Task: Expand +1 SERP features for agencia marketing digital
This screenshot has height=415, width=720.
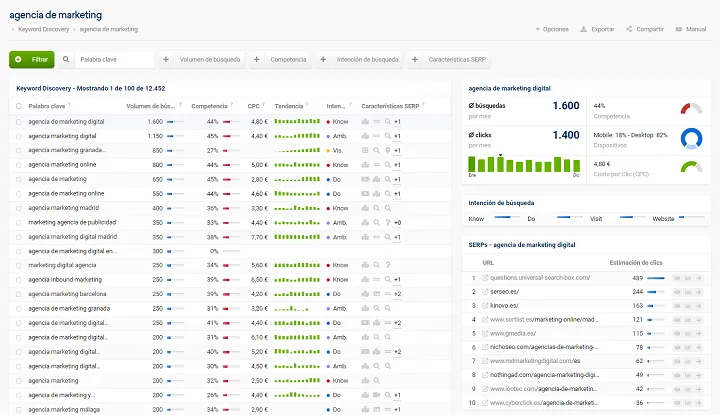Action: tap(397, 136)
